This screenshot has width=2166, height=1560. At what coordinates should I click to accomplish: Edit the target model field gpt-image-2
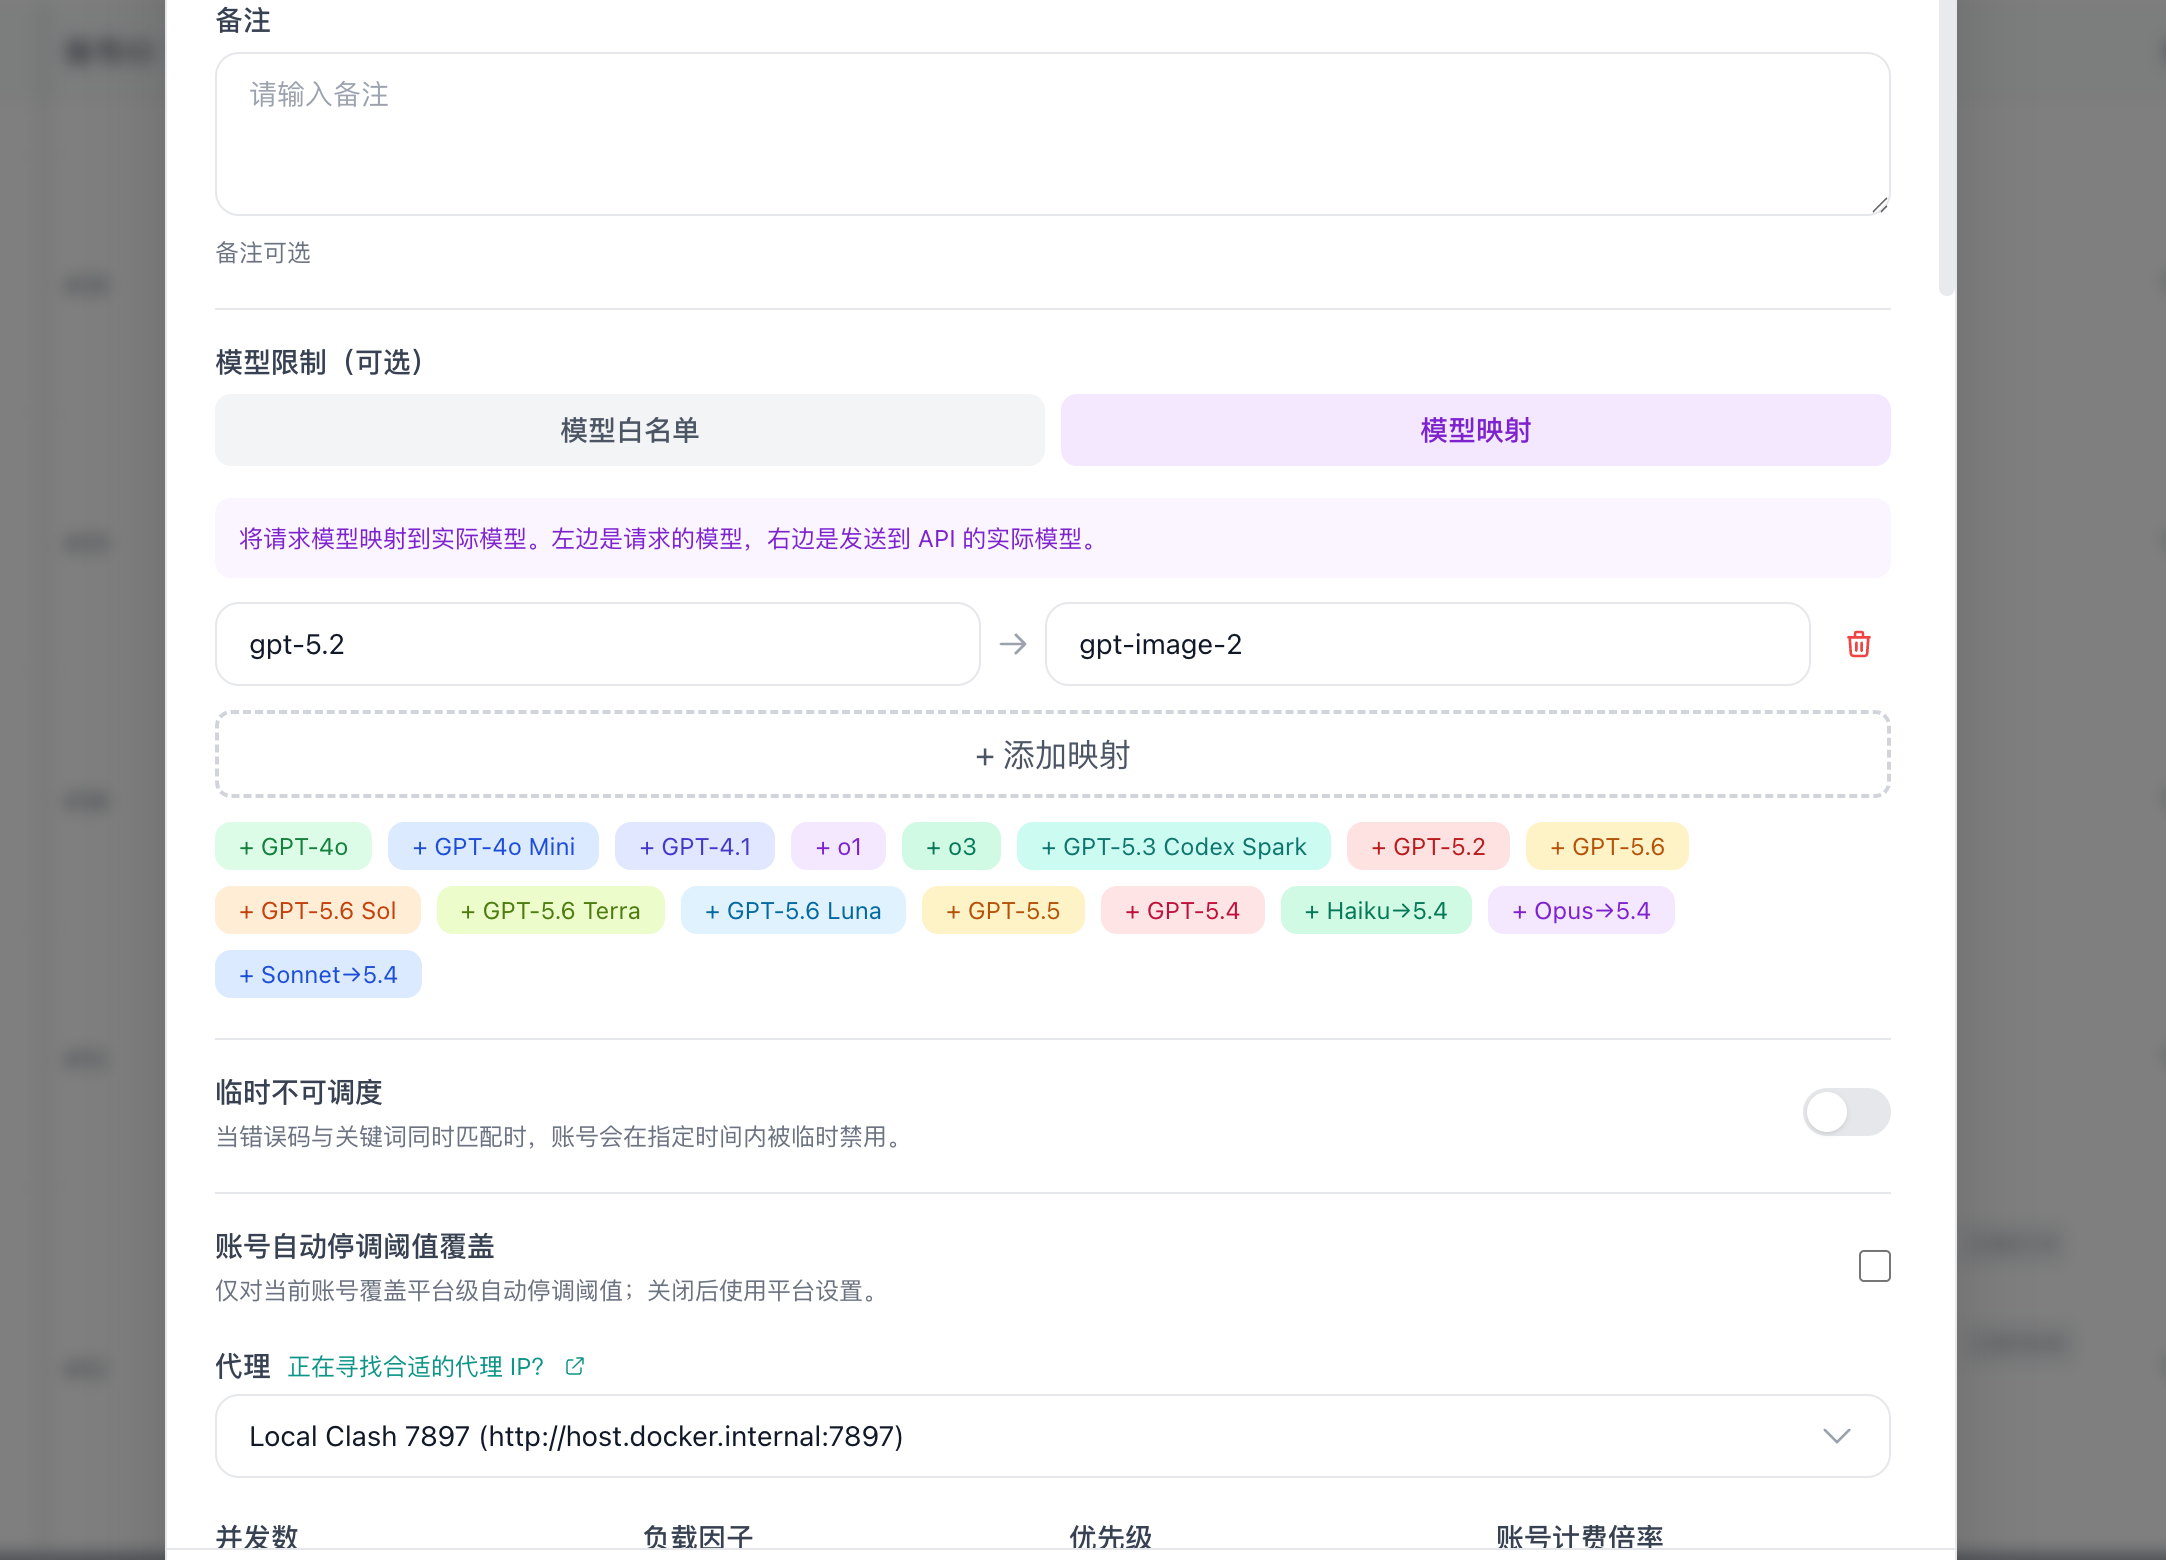[1427, 644]
